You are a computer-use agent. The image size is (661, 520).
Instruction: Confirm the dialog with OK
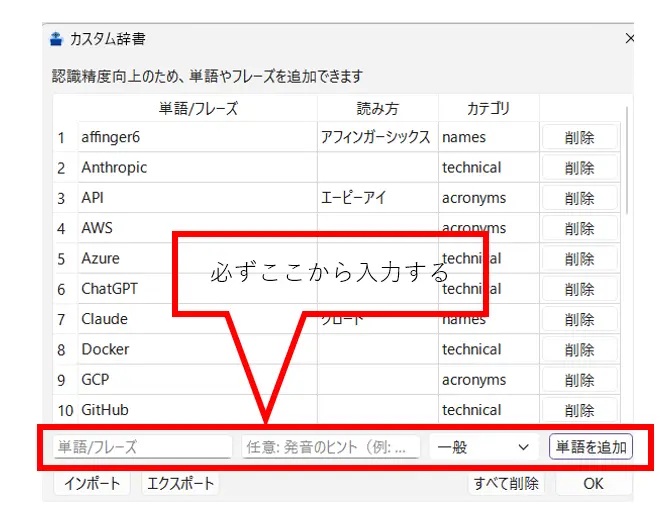[x=594, y=483]
